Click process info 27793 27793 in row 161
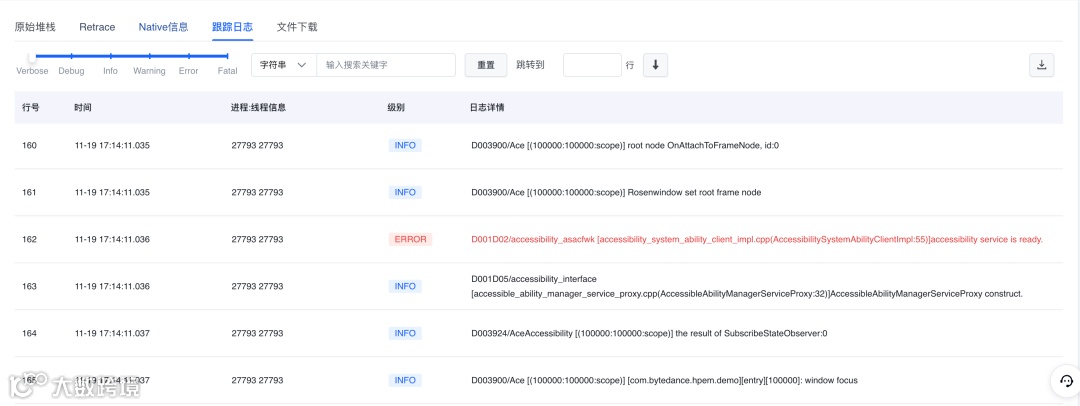Image resolution: width=1080 pixels, height=406 pixels. click(x=257, y=192)
